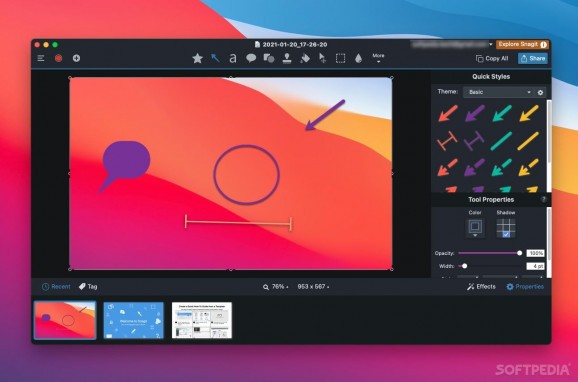
Task: Choose the teal dashed arrow quick style
Action: pyautogui.click(x=502, y=167)
